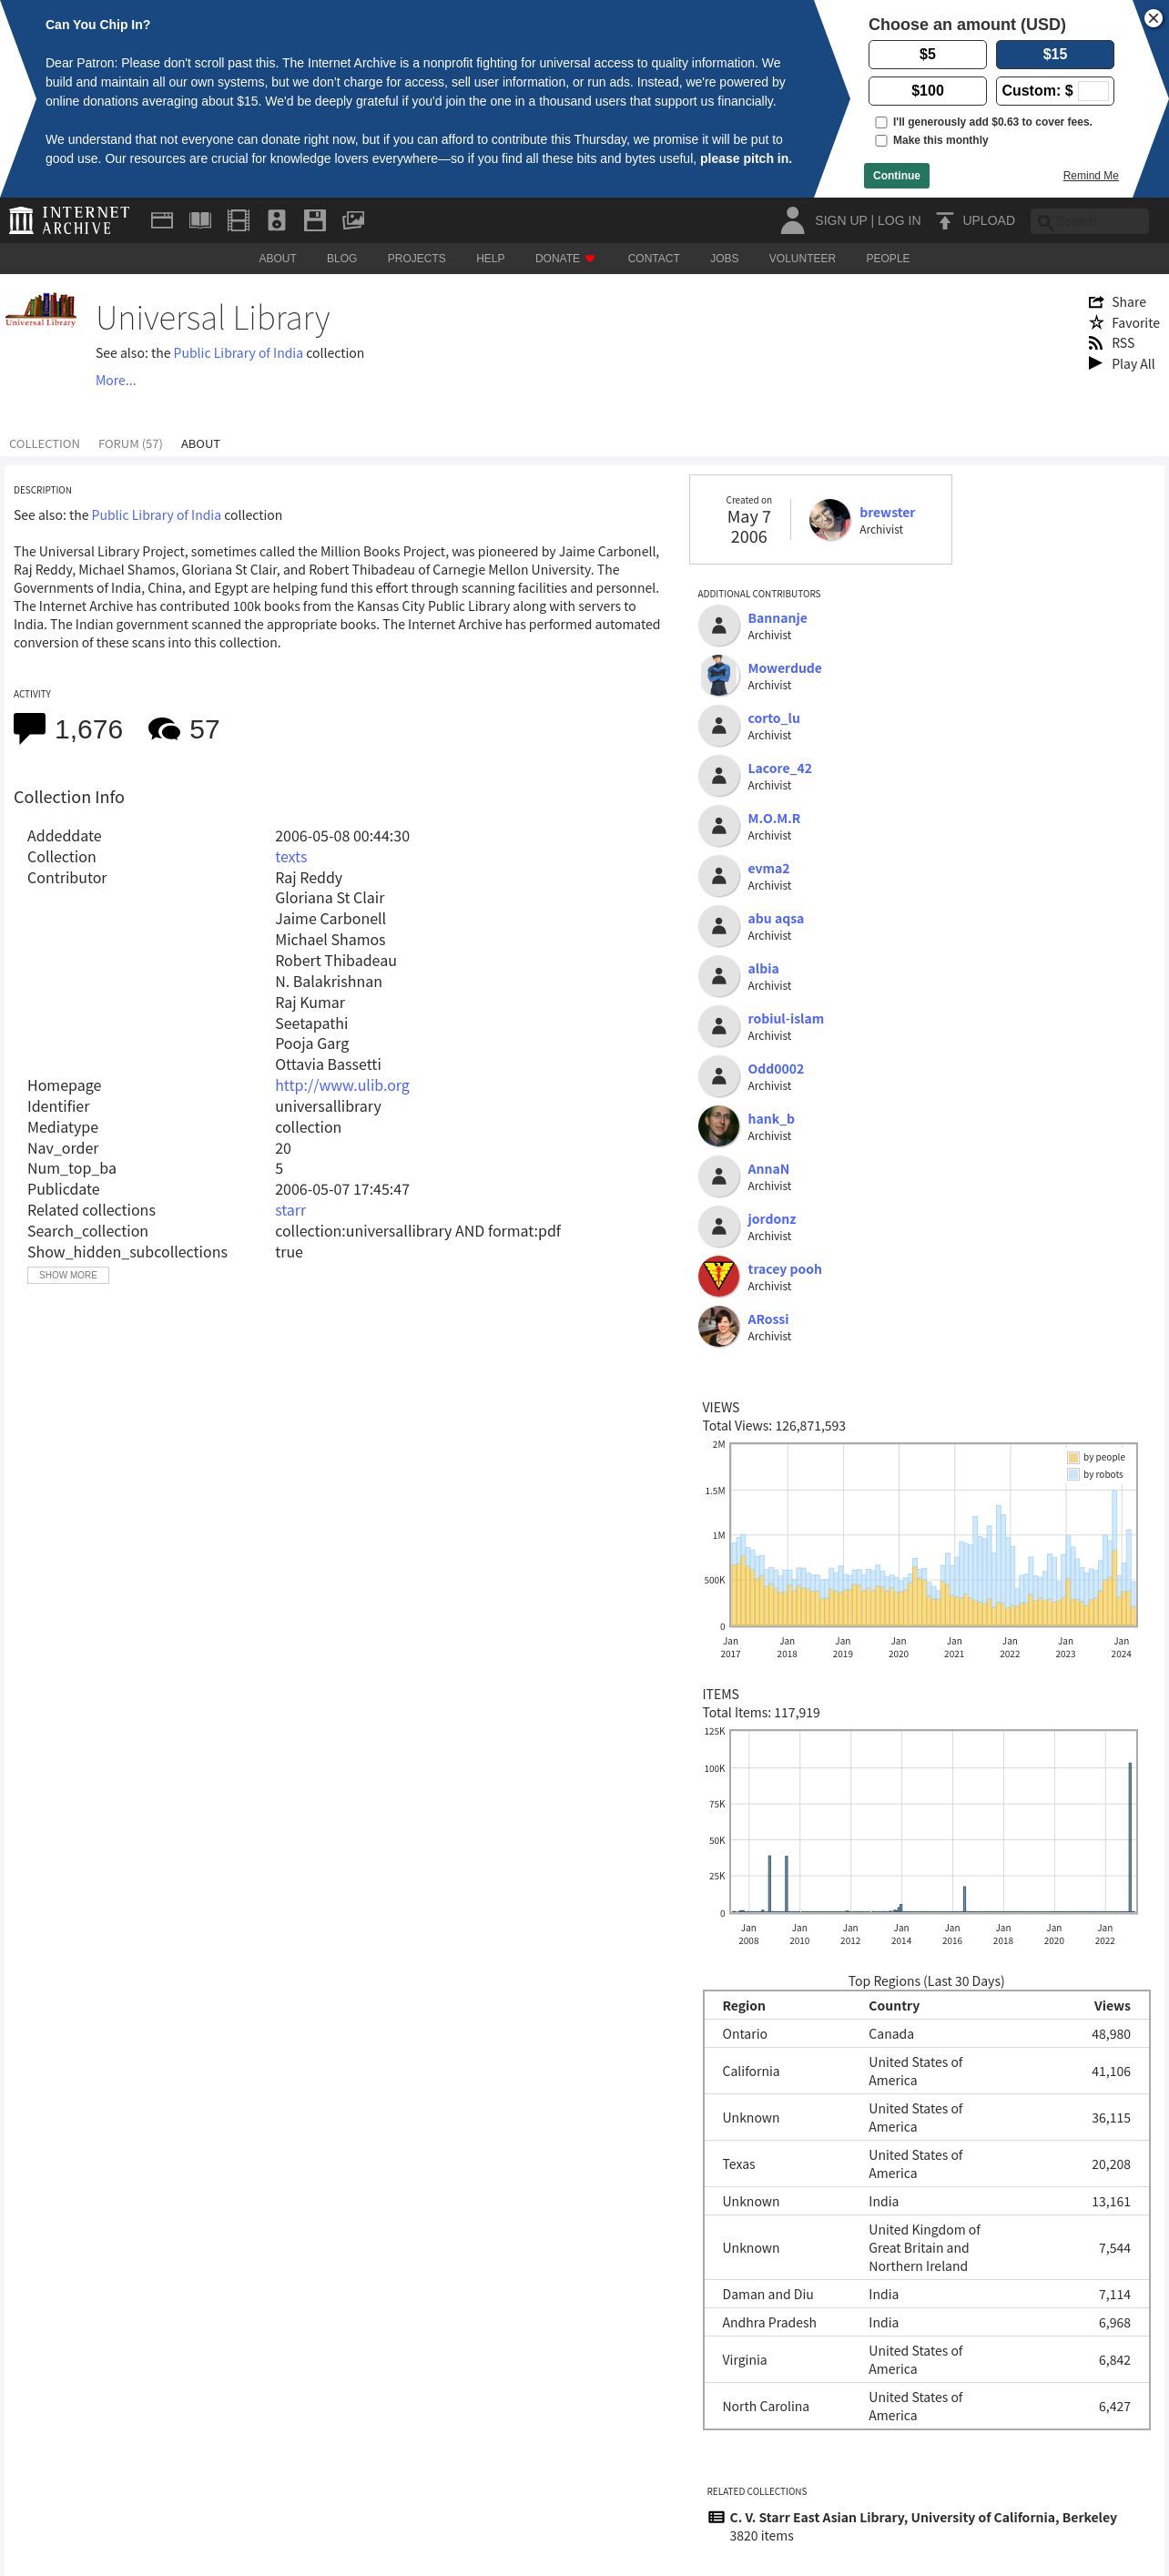This screenshot has width=1169, height=2576.
Task: Select the $15 donation amount
Action: click(x=1055, y=54)
